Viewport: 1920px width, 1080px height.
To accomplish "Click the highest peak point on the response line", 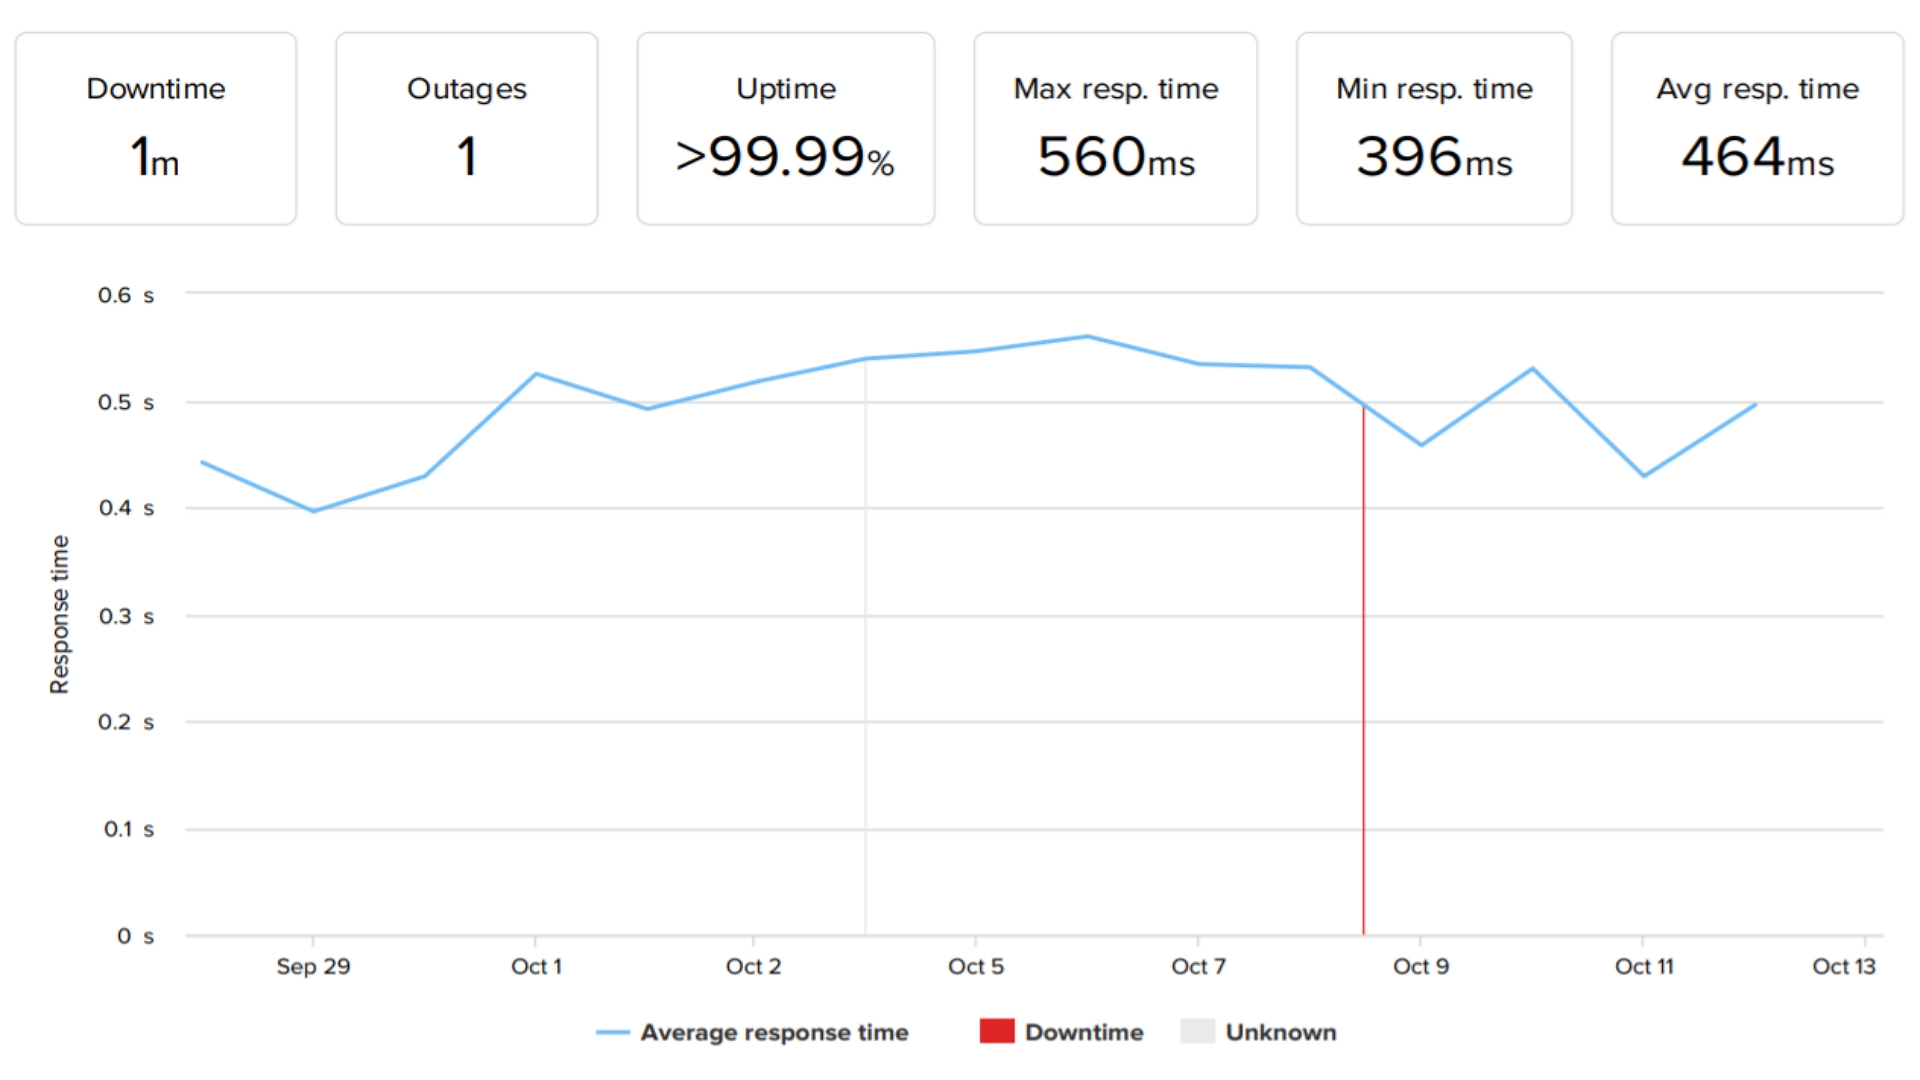I will (x=1088, y=337).
